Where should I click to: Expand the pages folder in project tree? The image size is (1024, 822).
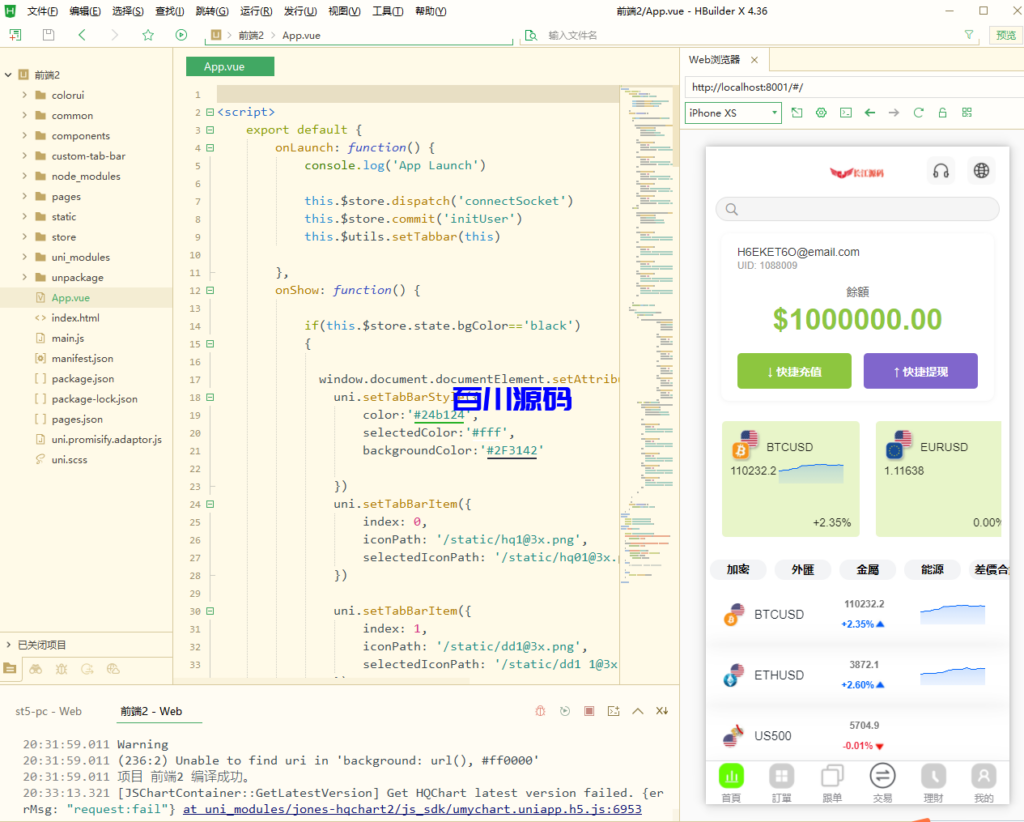[x=25, y=197]
